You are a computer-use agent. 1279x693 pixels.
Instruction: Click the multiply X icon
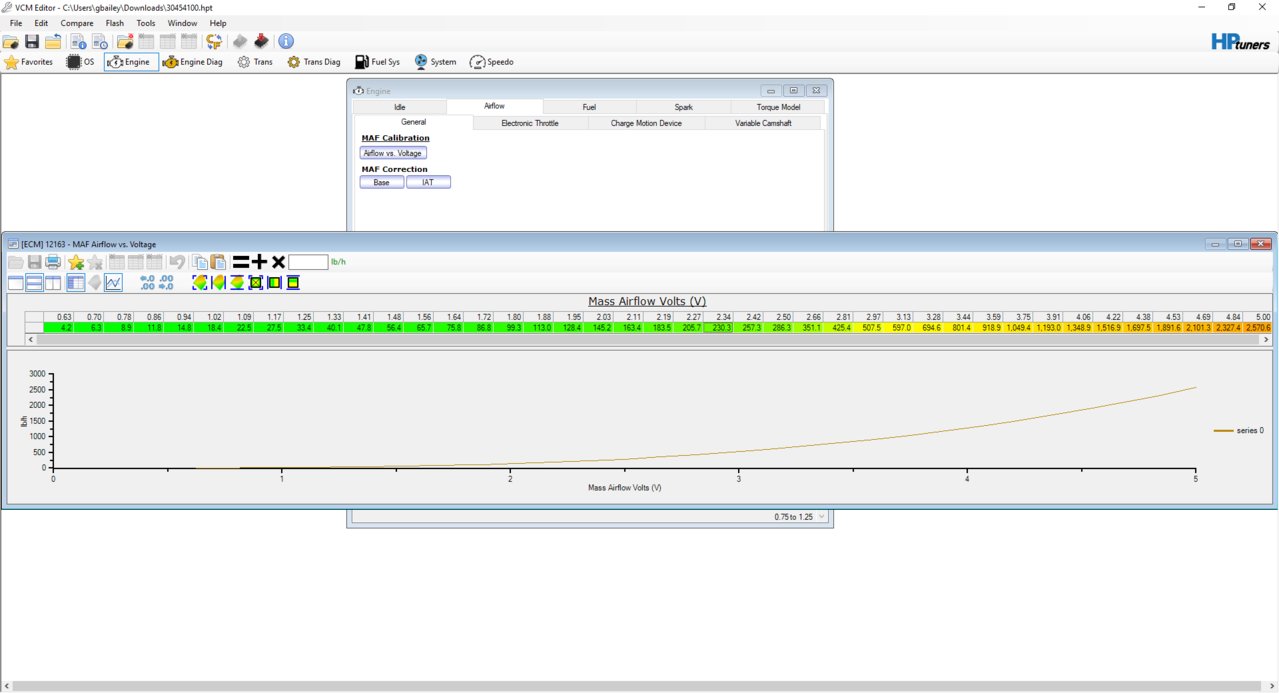tap(278, 262)
